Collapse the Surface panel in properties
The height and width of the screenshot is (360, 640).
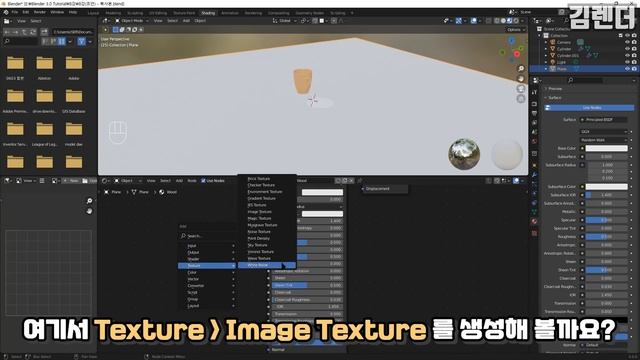[x=554, y=98]
